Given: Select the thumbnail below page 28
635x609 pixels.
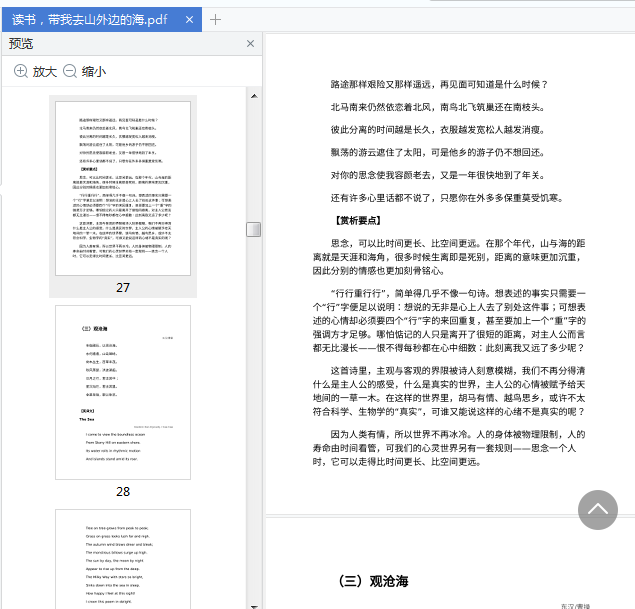Looking at the screenshot, I should [123, 559].
